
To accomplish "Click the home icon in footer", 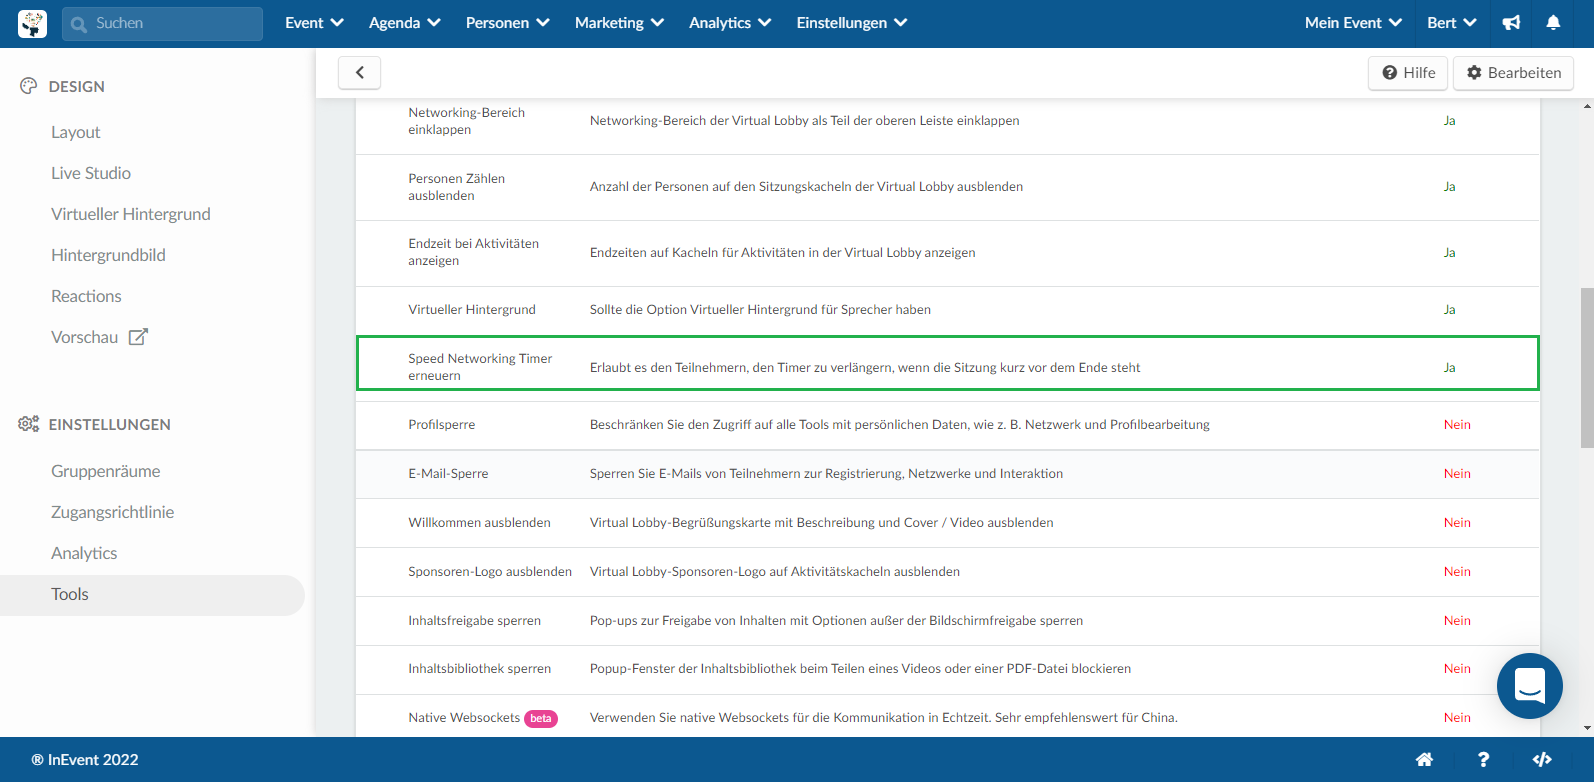I will point(1424,760).
